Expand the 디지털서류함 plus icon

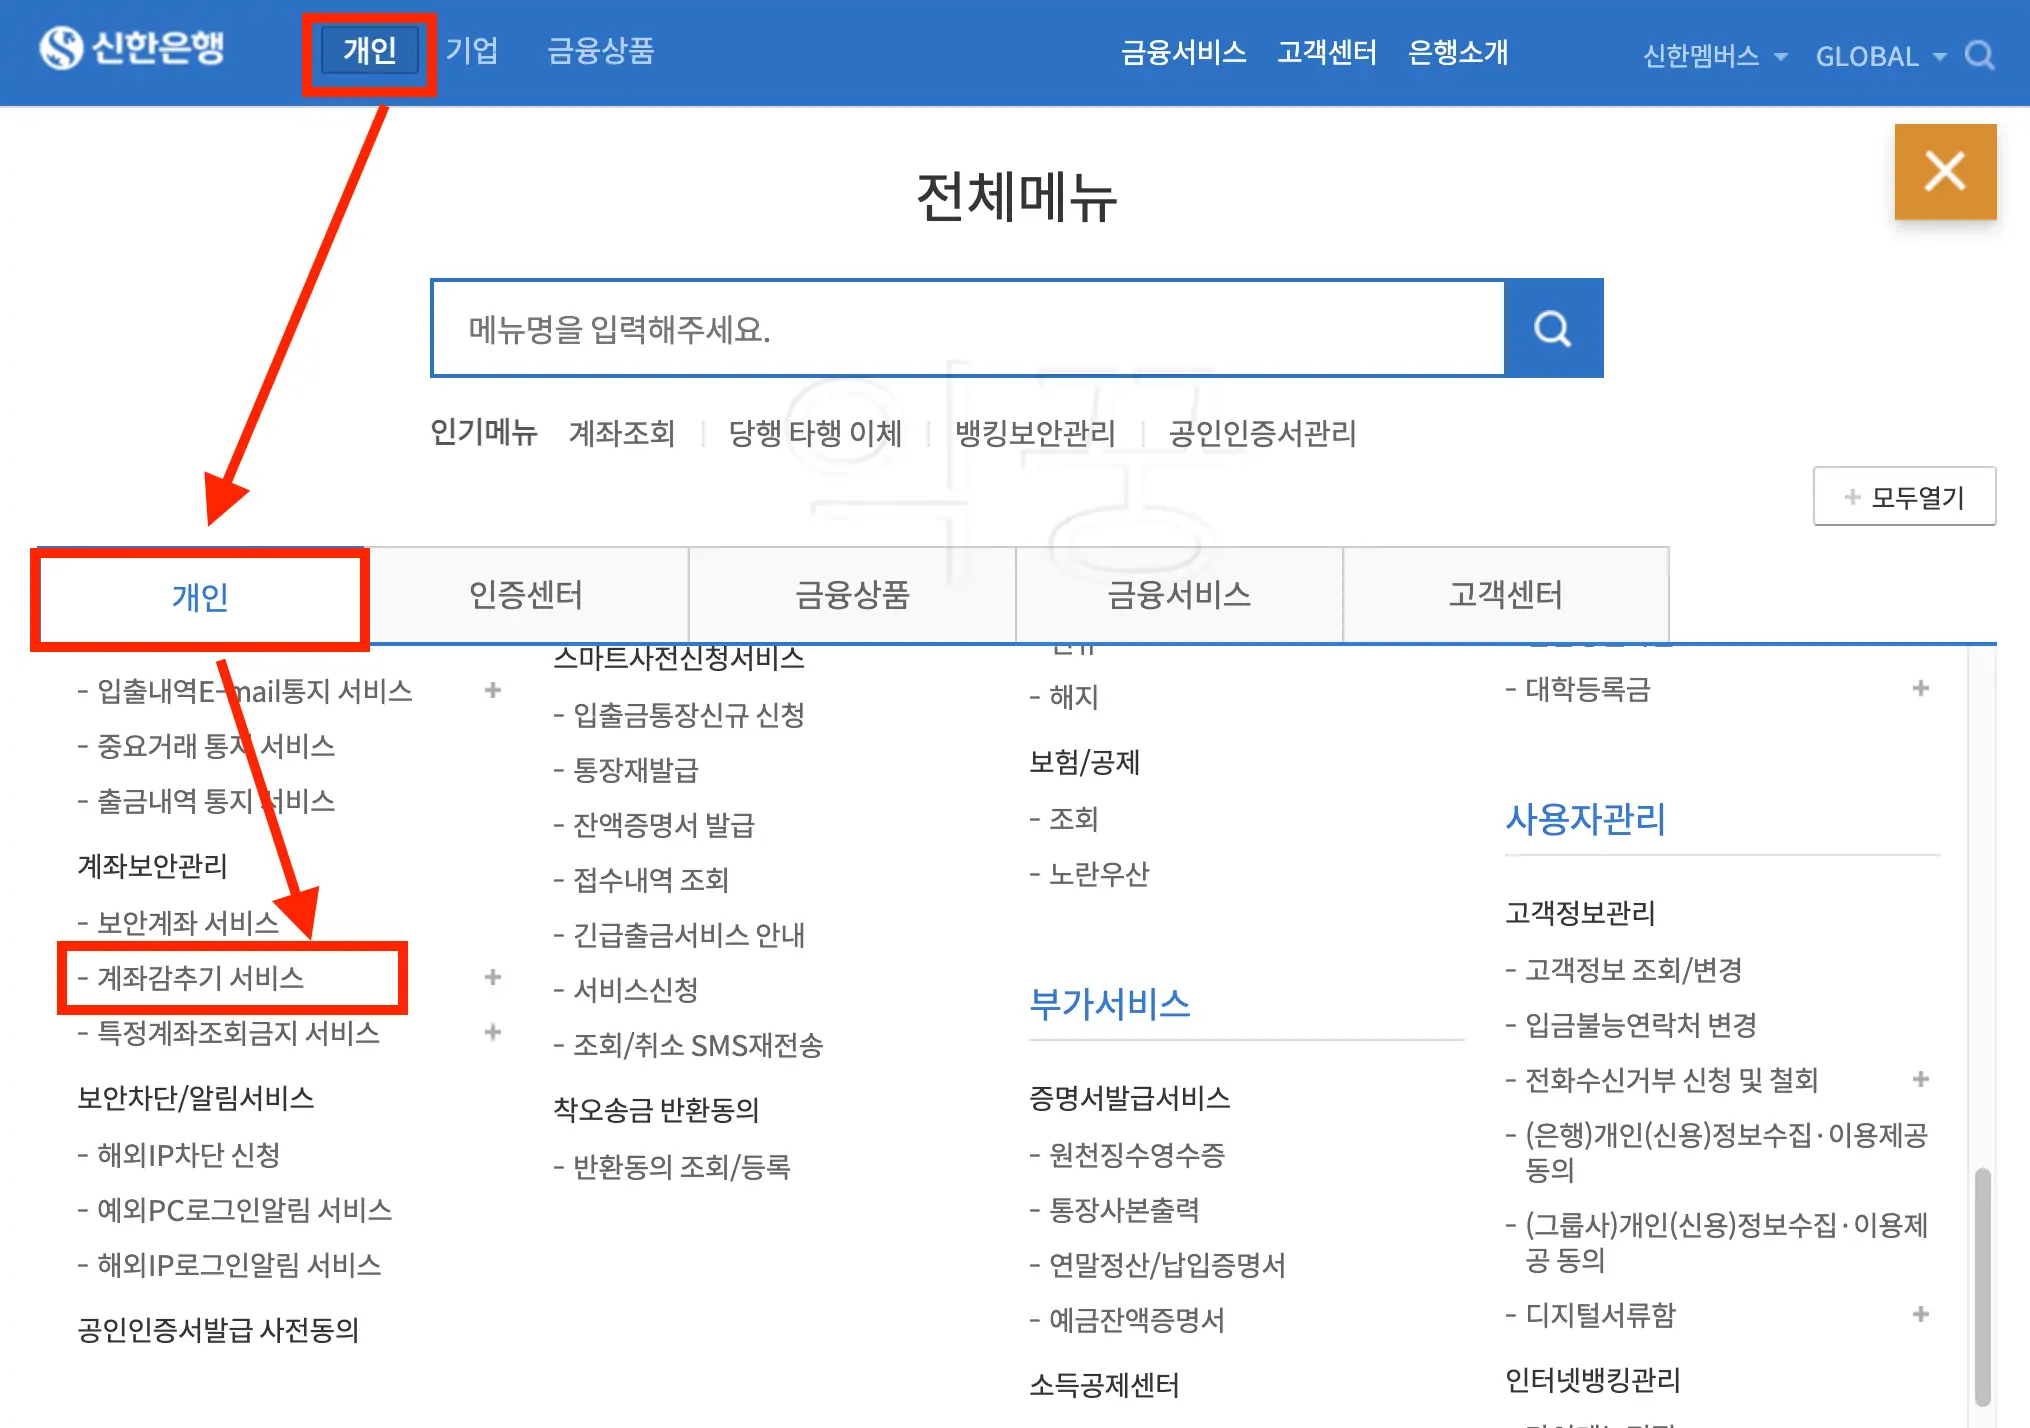(x=1920, y=1314)
